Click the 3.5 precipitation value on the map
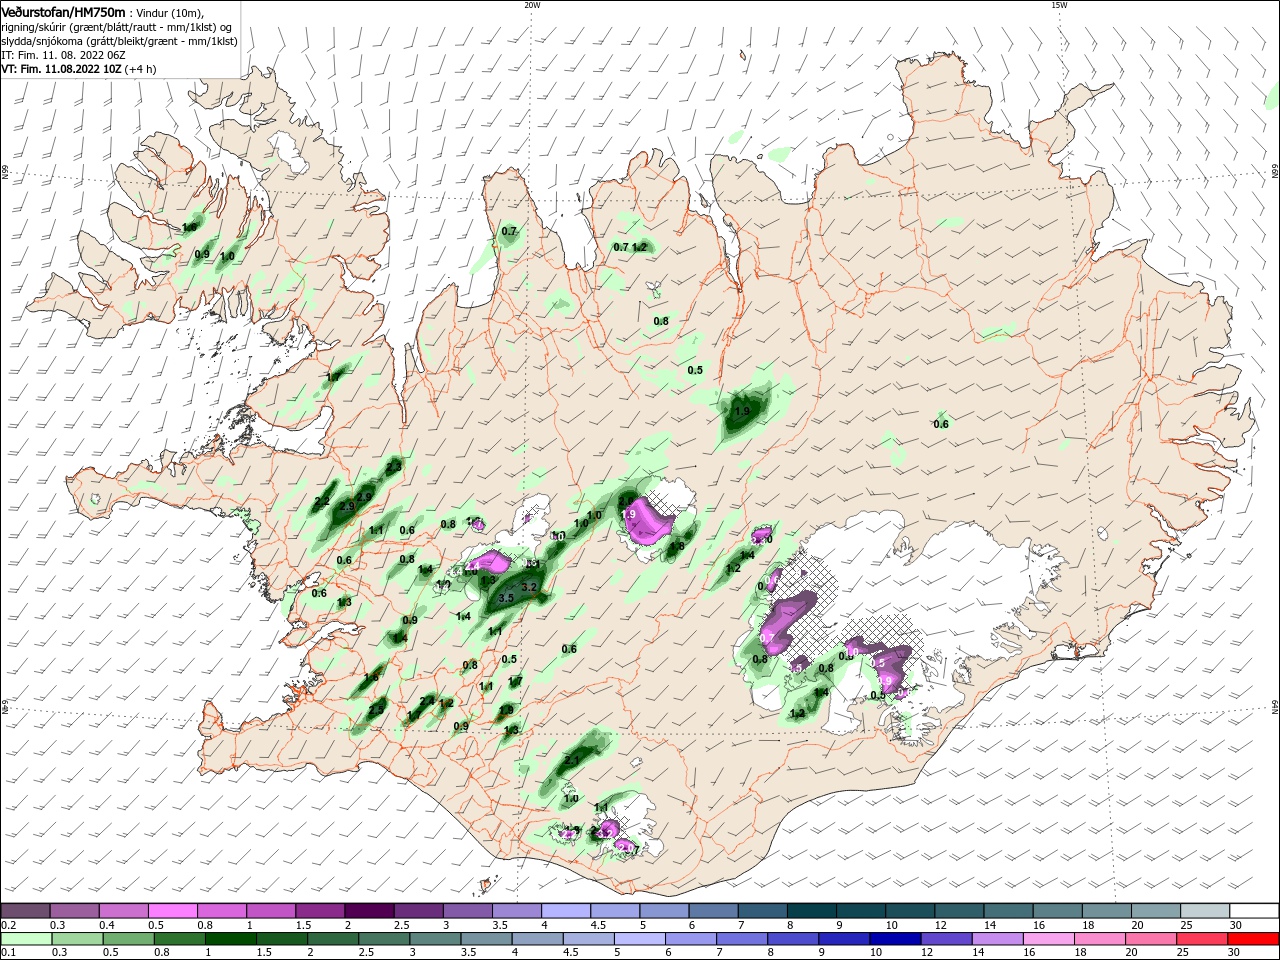 pos(506,598)
